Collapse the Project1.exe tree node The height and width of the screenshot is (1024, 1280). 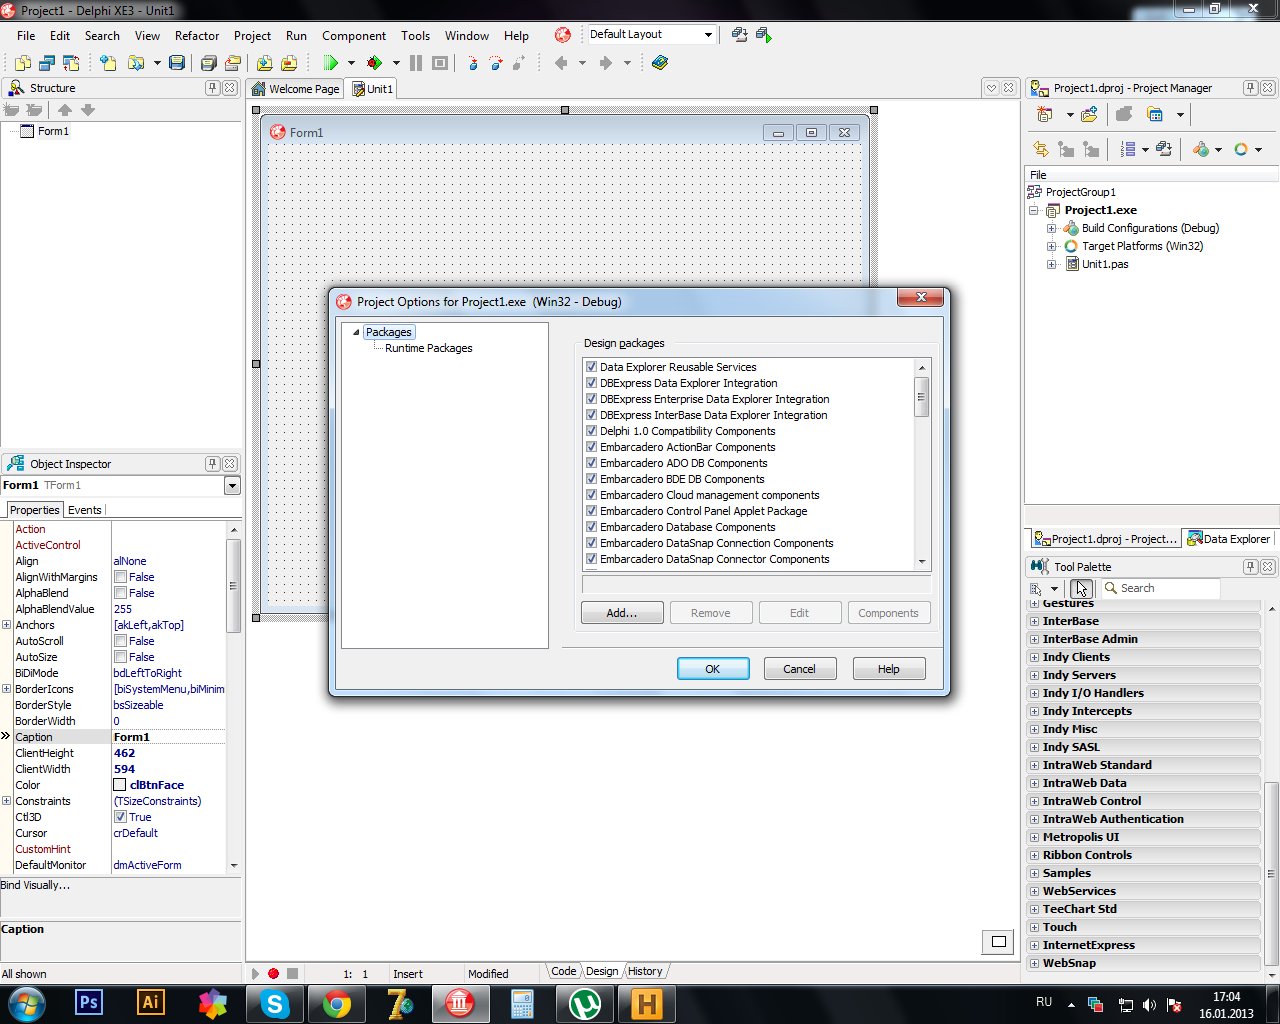click(x=1034, y=211)
